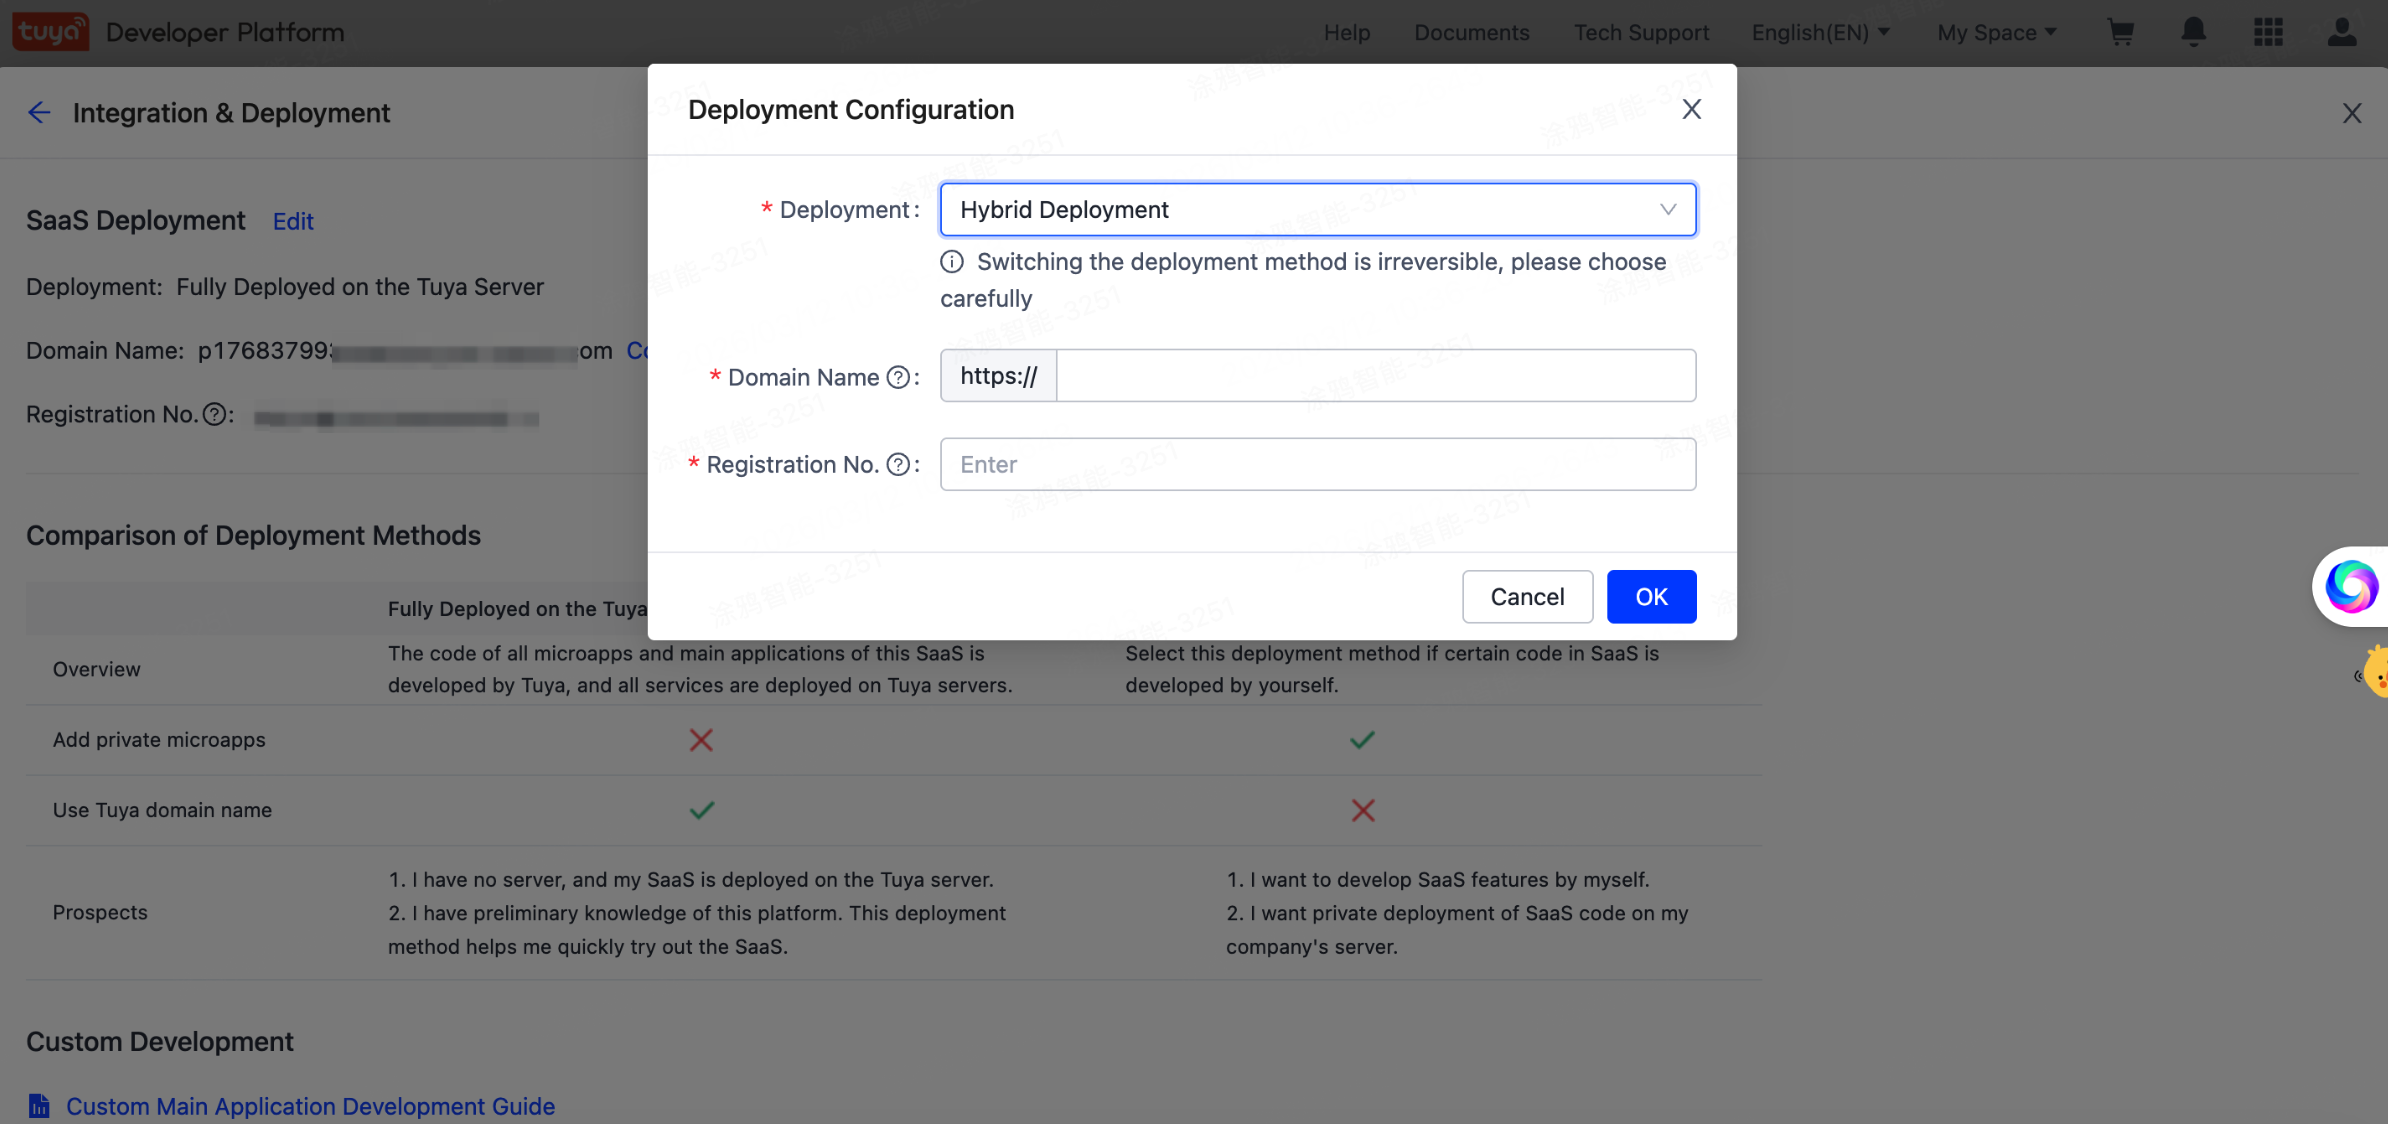
Task: Click the user profile icon
Action: point(2341,33)
